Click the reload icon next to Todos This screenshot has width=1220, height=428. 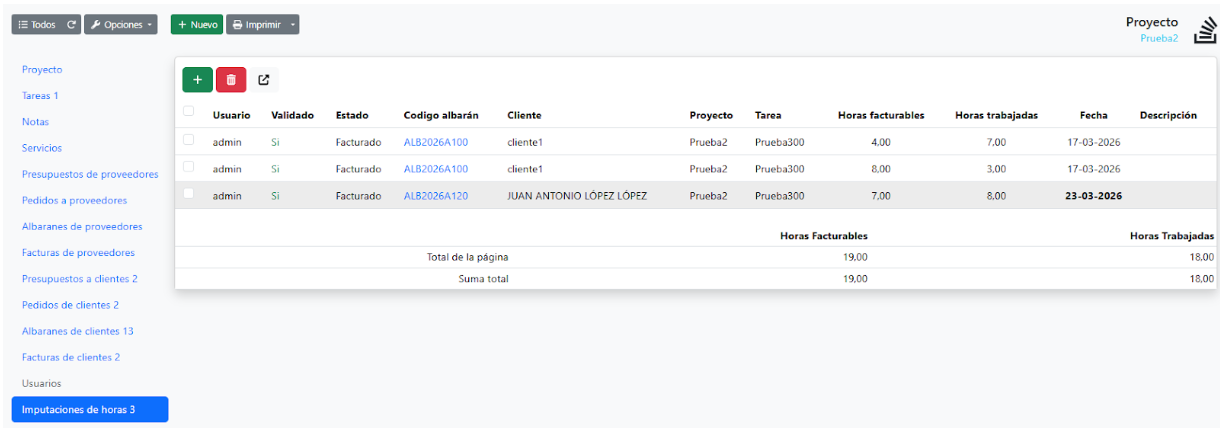tap(71, 25)
